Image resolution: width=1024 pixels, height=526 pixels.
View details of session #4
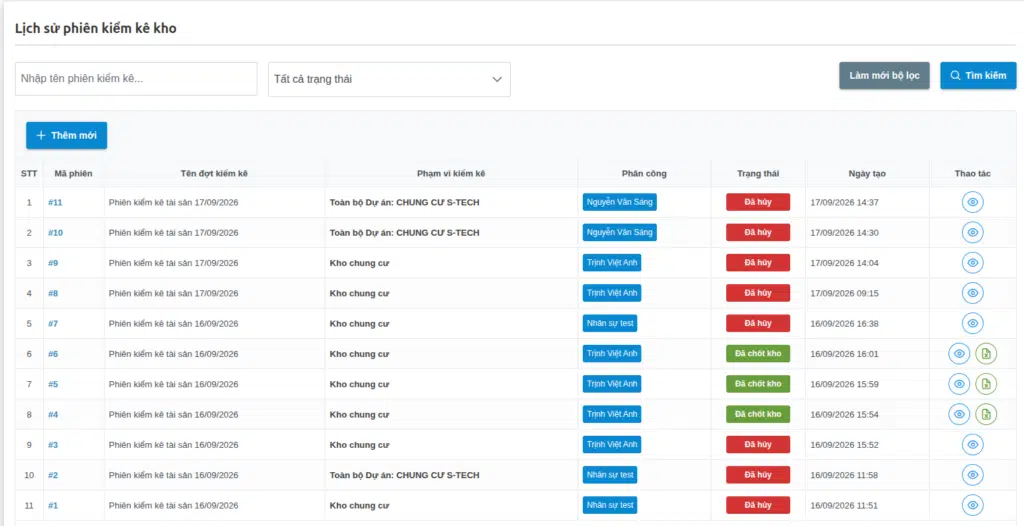tap(959, 414)
